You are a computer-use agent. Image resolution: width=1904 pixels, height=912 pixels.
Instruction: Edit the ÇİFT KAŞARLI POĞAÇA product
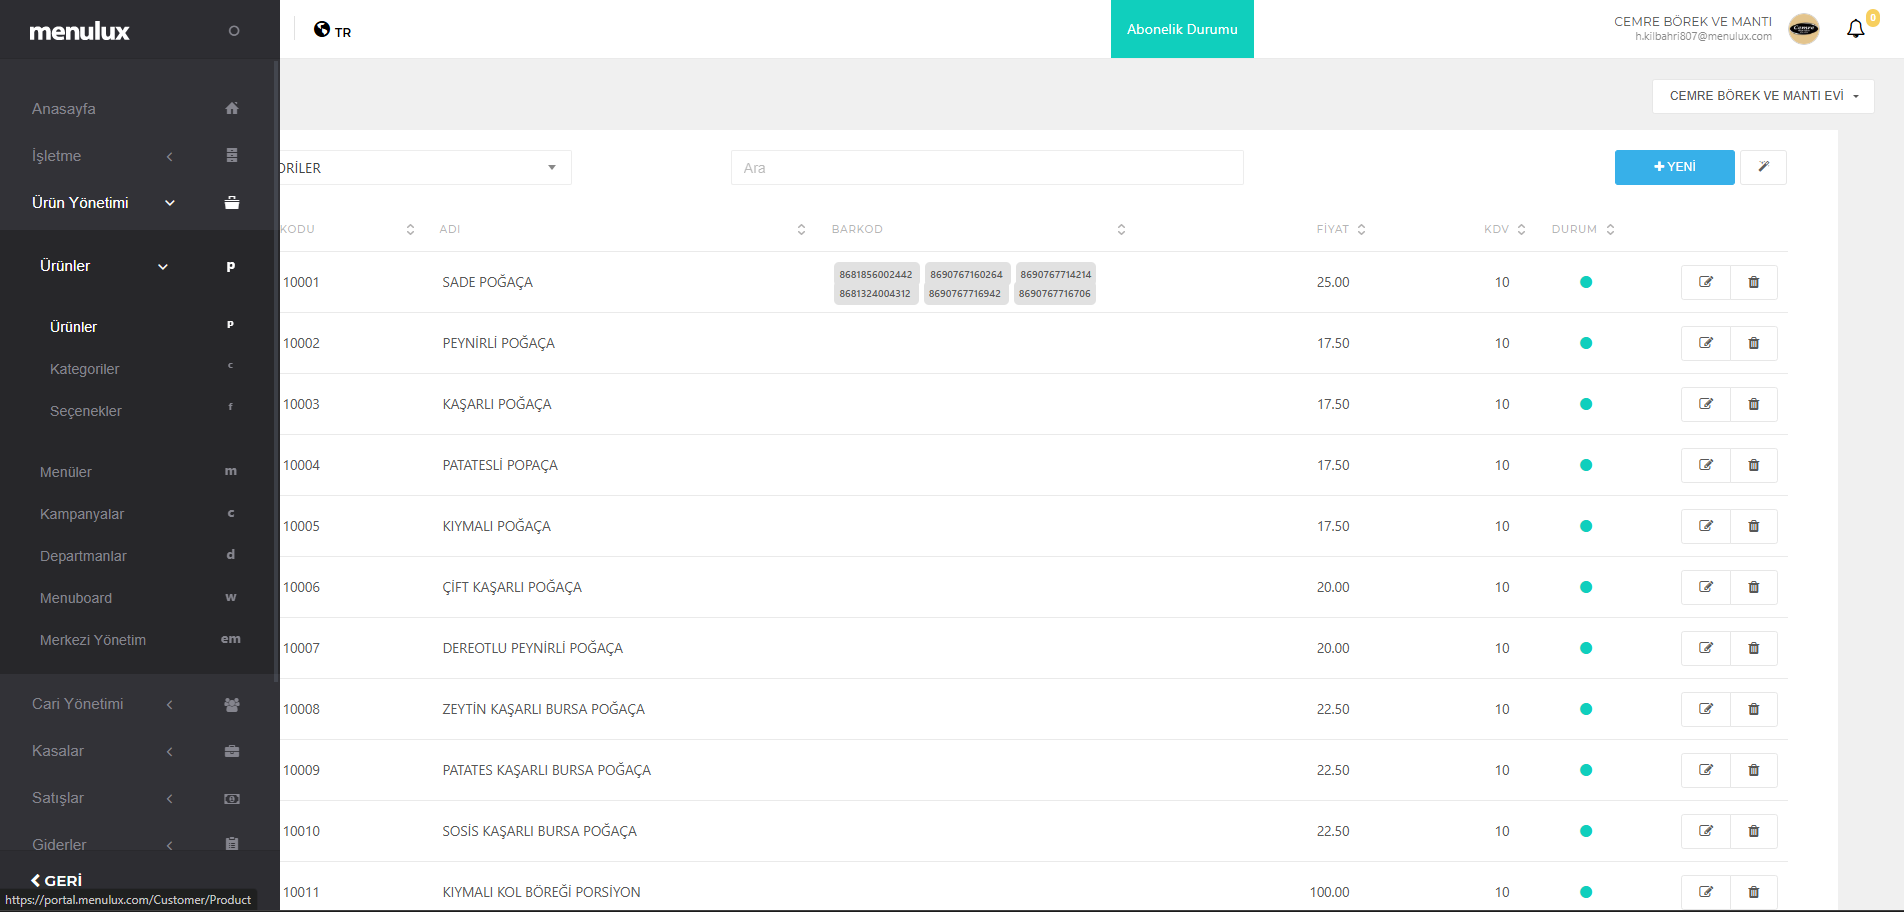1706,587
